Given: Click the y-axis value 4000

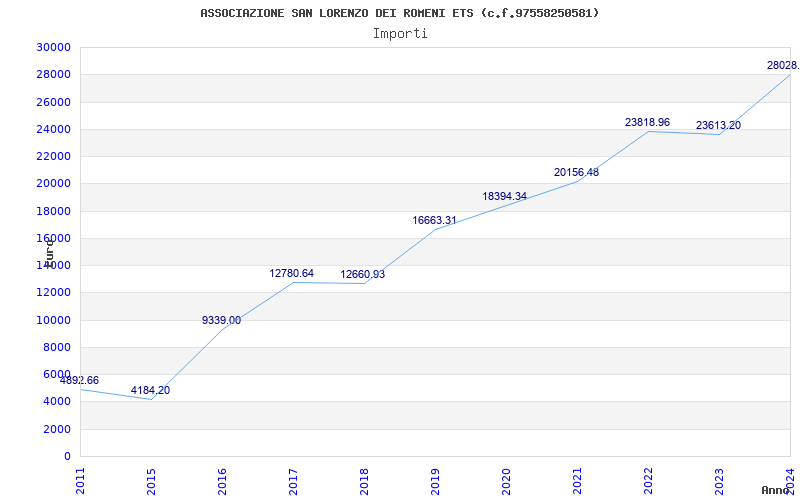Looking at the screenshot, I should 57,402.
